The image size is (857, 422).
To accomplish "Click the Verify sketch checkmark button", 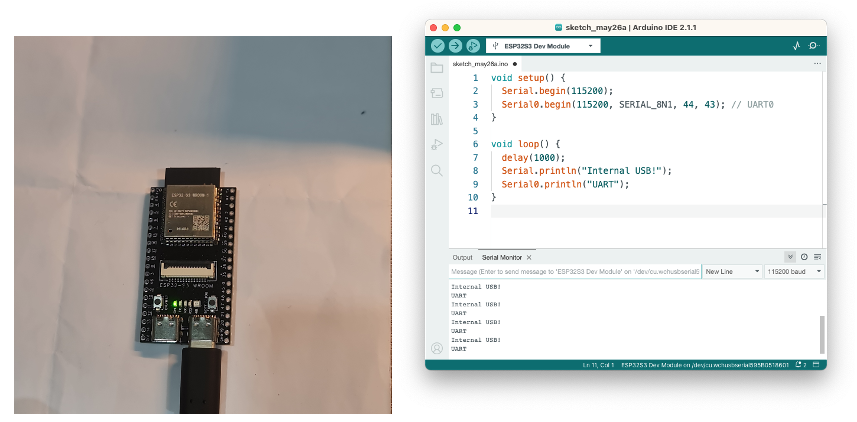I will point(437,46).
